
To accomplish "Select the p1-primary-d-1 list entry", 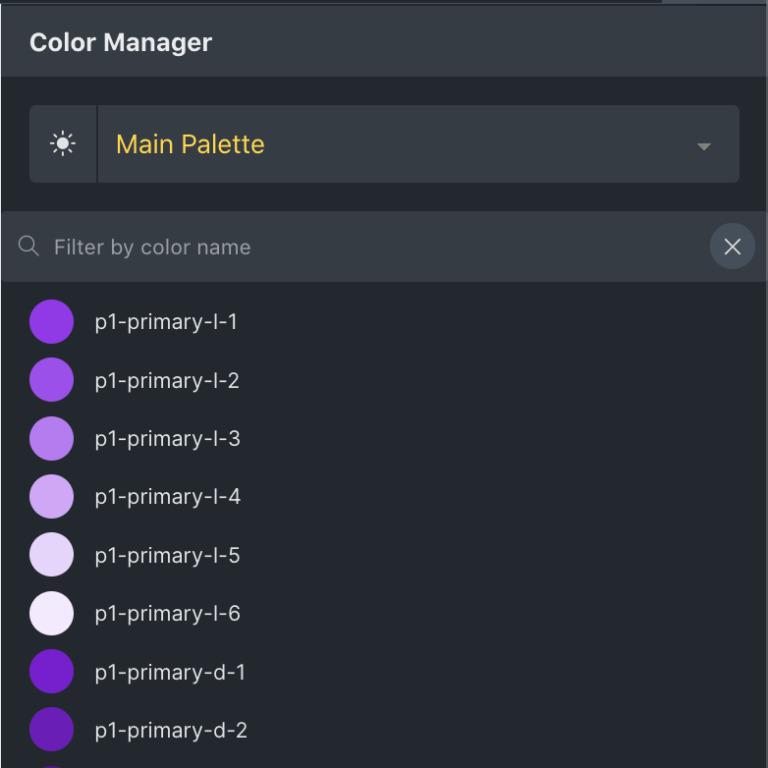I will pos(170,672).
